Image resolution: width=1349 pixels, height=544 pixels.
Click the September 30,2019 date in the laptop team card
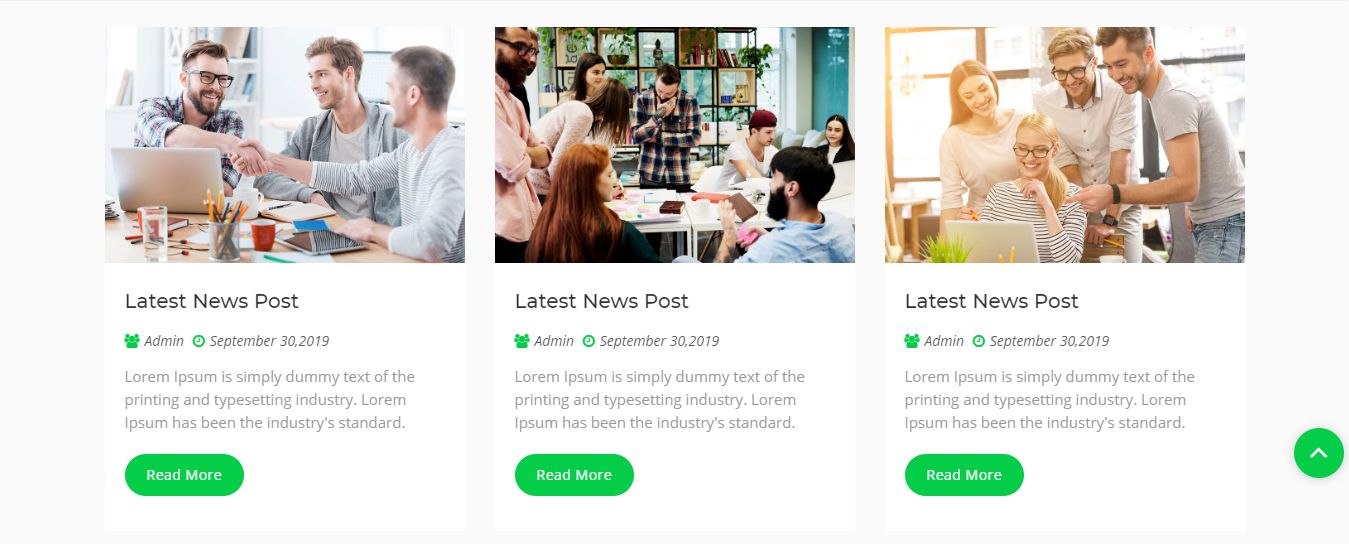tap(1049, 341)
